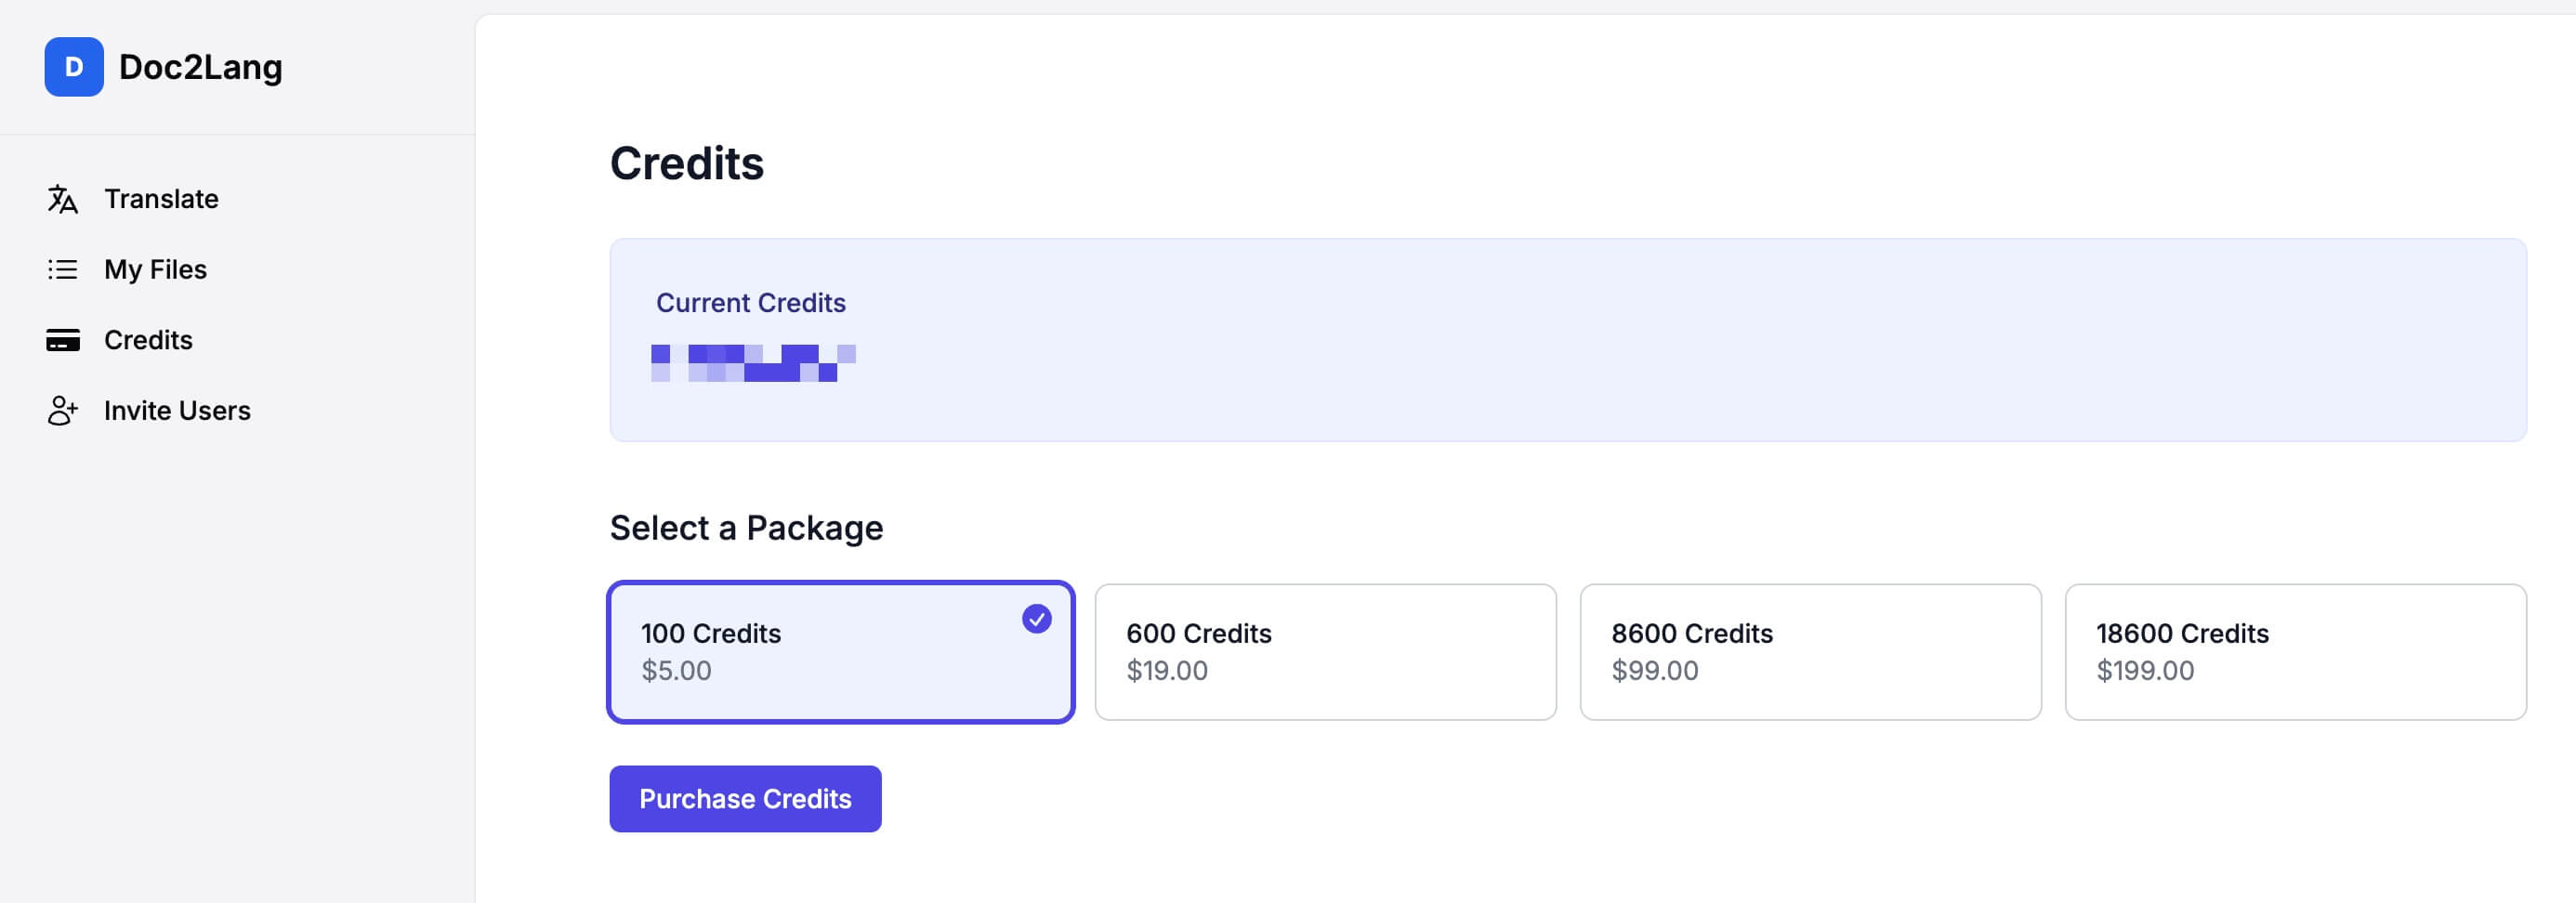The height and width of the screenshot is (903, 2576).
Task: Open the Translate page from sidebar label
Action: 161,199
